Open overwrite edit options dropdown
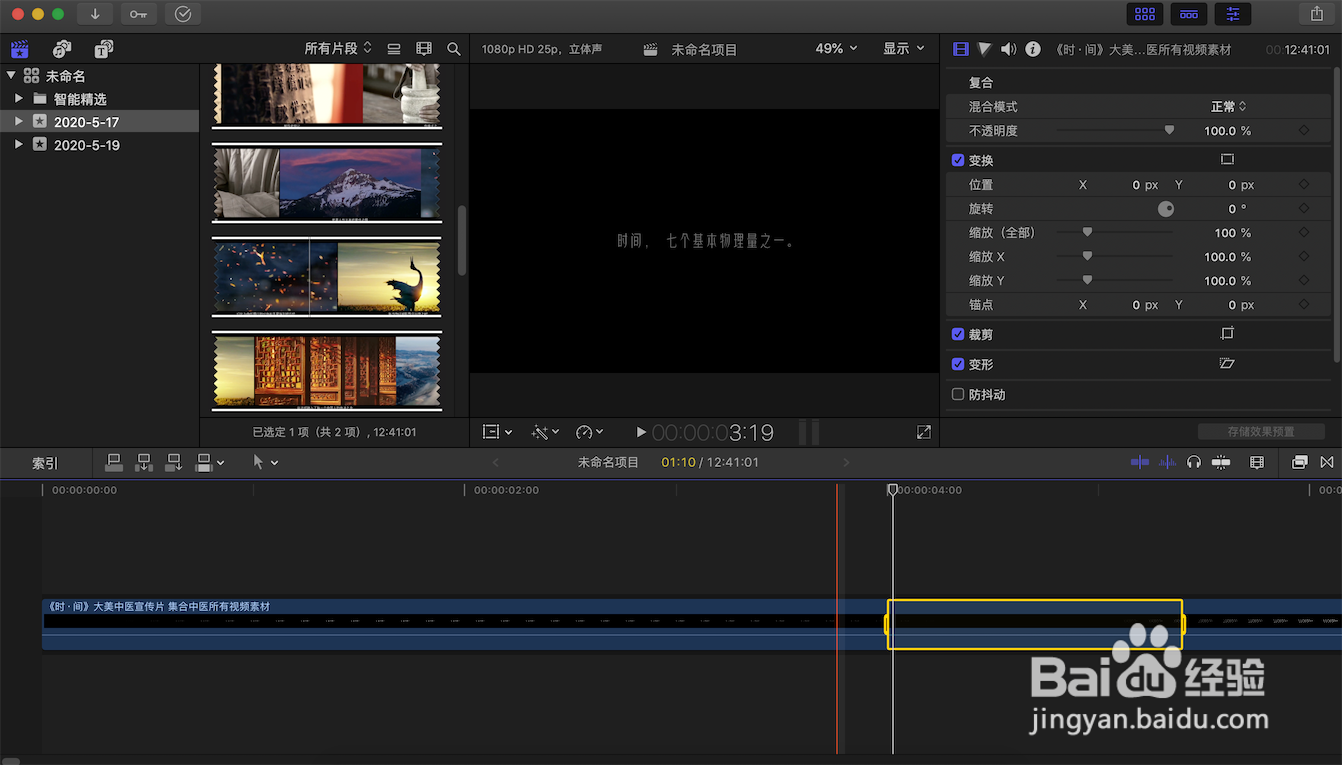This screenshot has height=765, width=1342. (210, 462)
